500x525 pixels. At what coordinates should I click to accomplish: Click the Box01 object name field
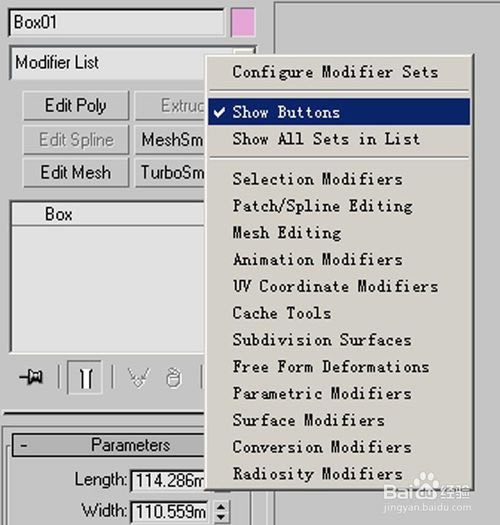tap(117, 22)
